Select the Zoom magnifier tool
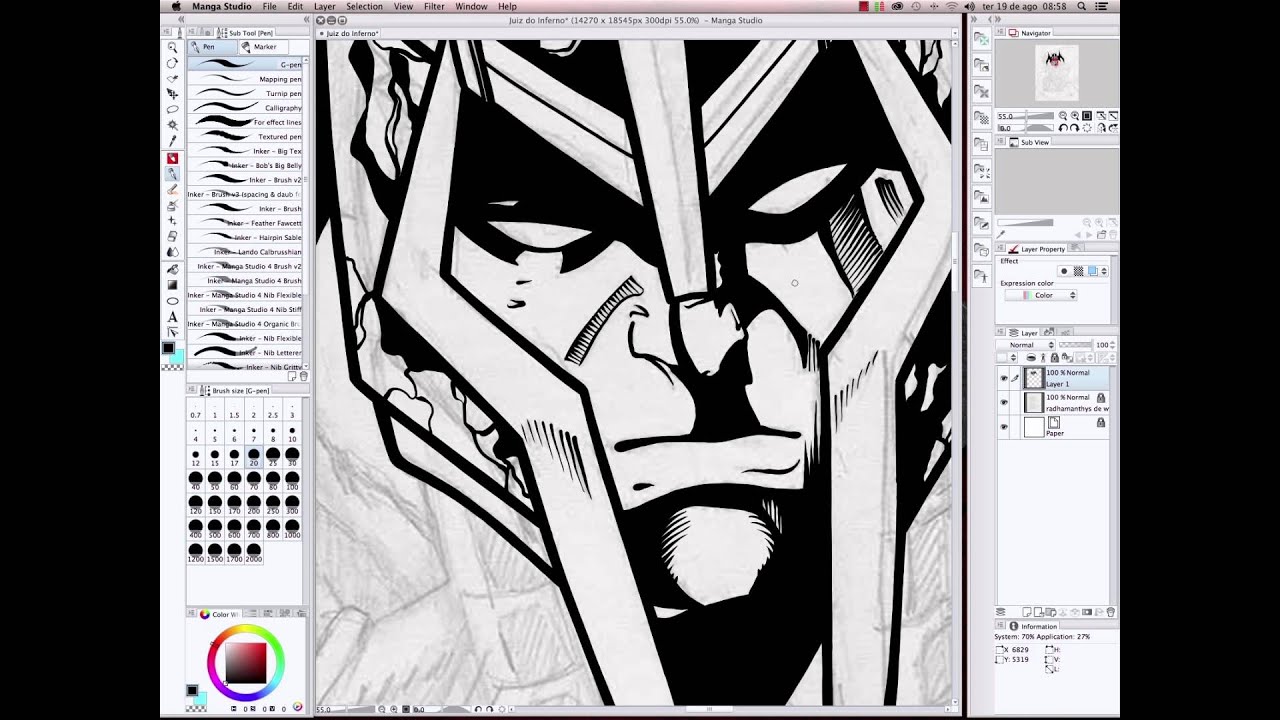The width and height of the screenshot is (1280, 720). (173, 47)
